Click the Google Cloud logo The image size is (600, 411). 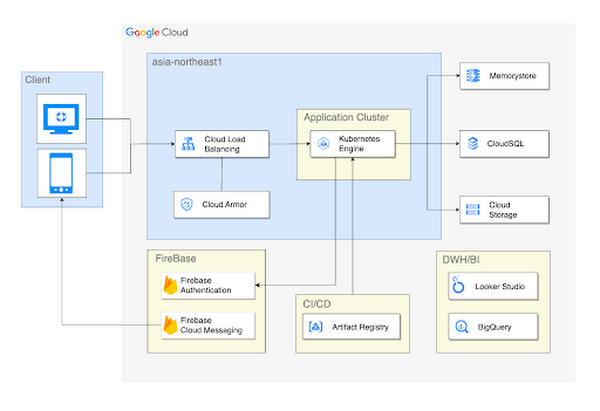coord(157,33)
